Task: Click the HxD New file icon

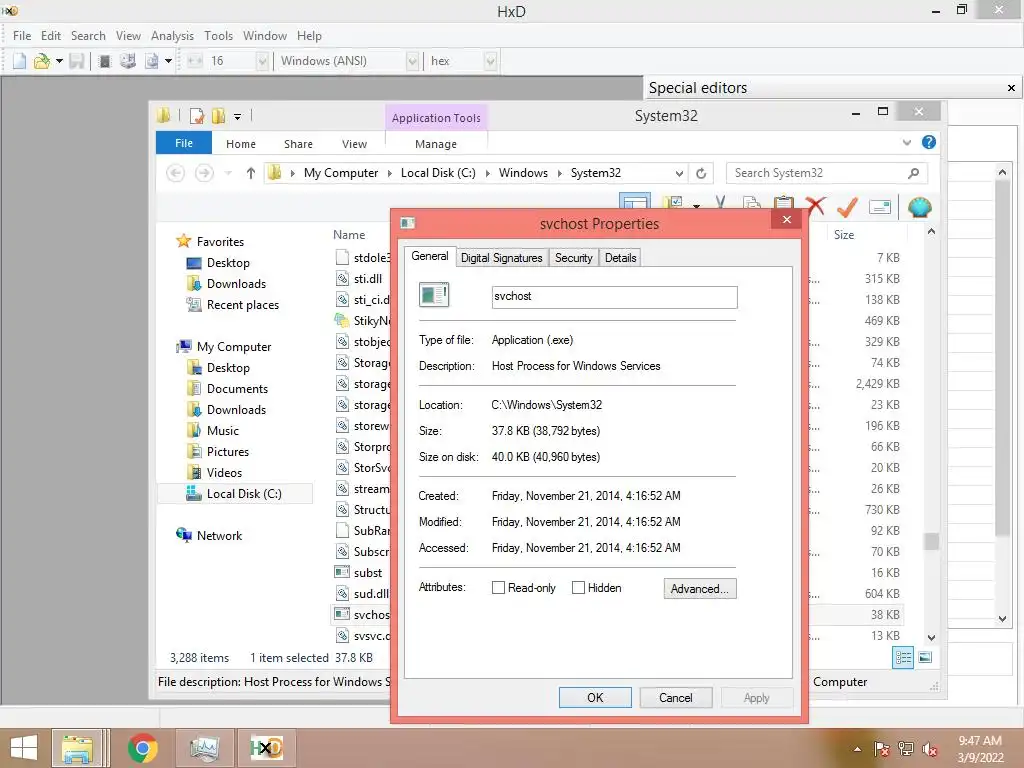Action: 20,61
